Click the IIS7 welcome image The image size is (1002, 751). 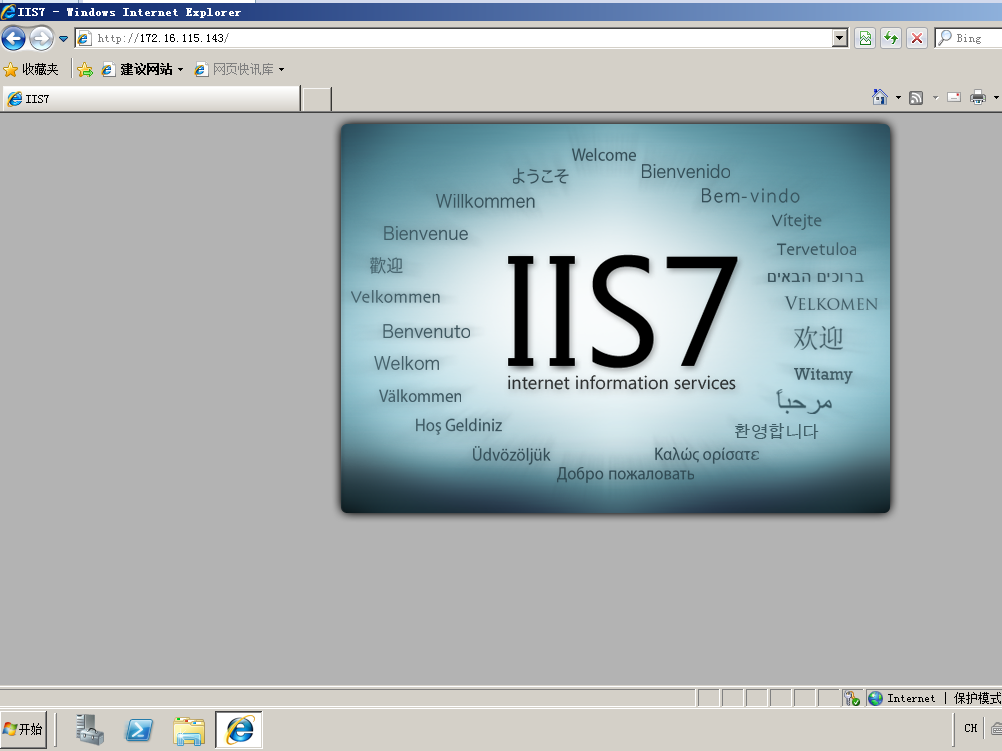point(615,318)
